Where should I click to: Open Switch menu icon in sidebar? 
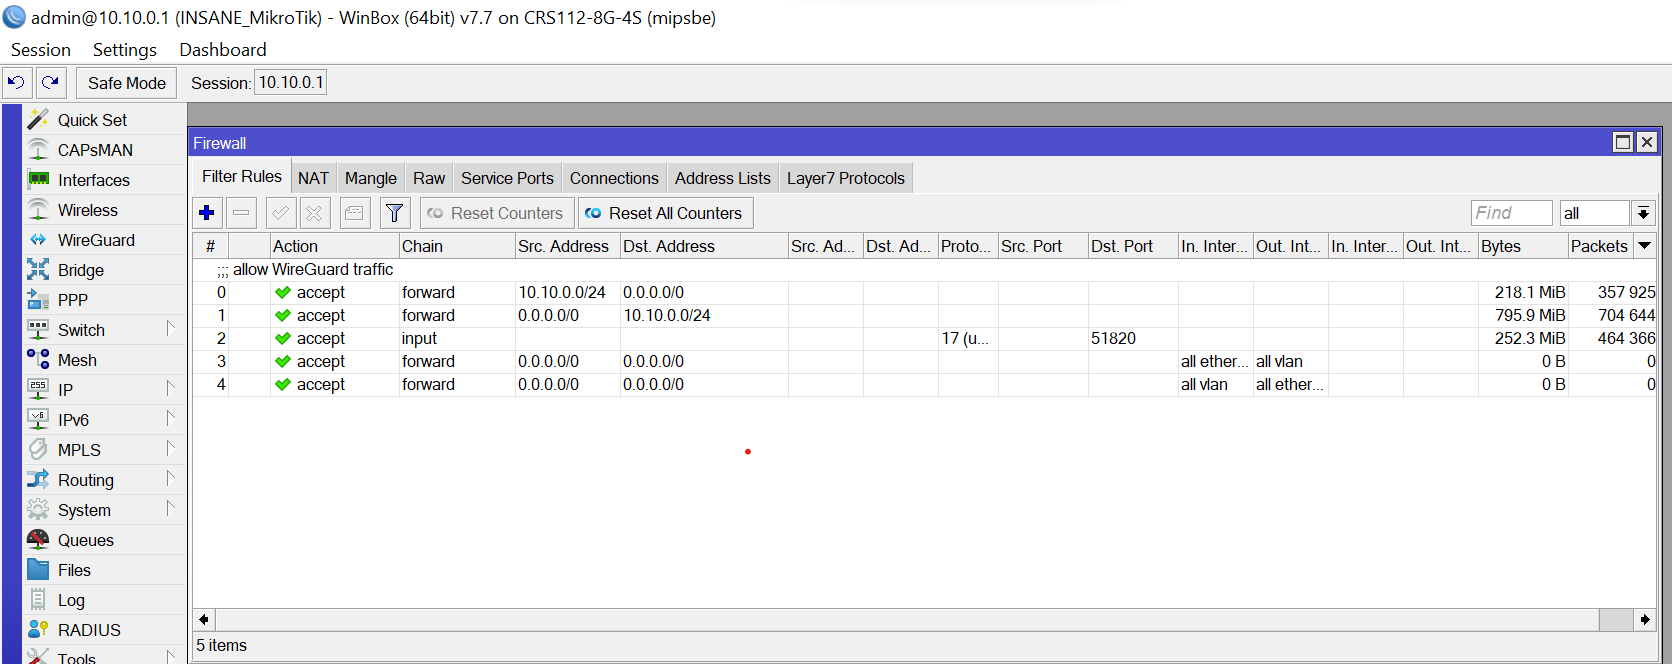(38, 329)
